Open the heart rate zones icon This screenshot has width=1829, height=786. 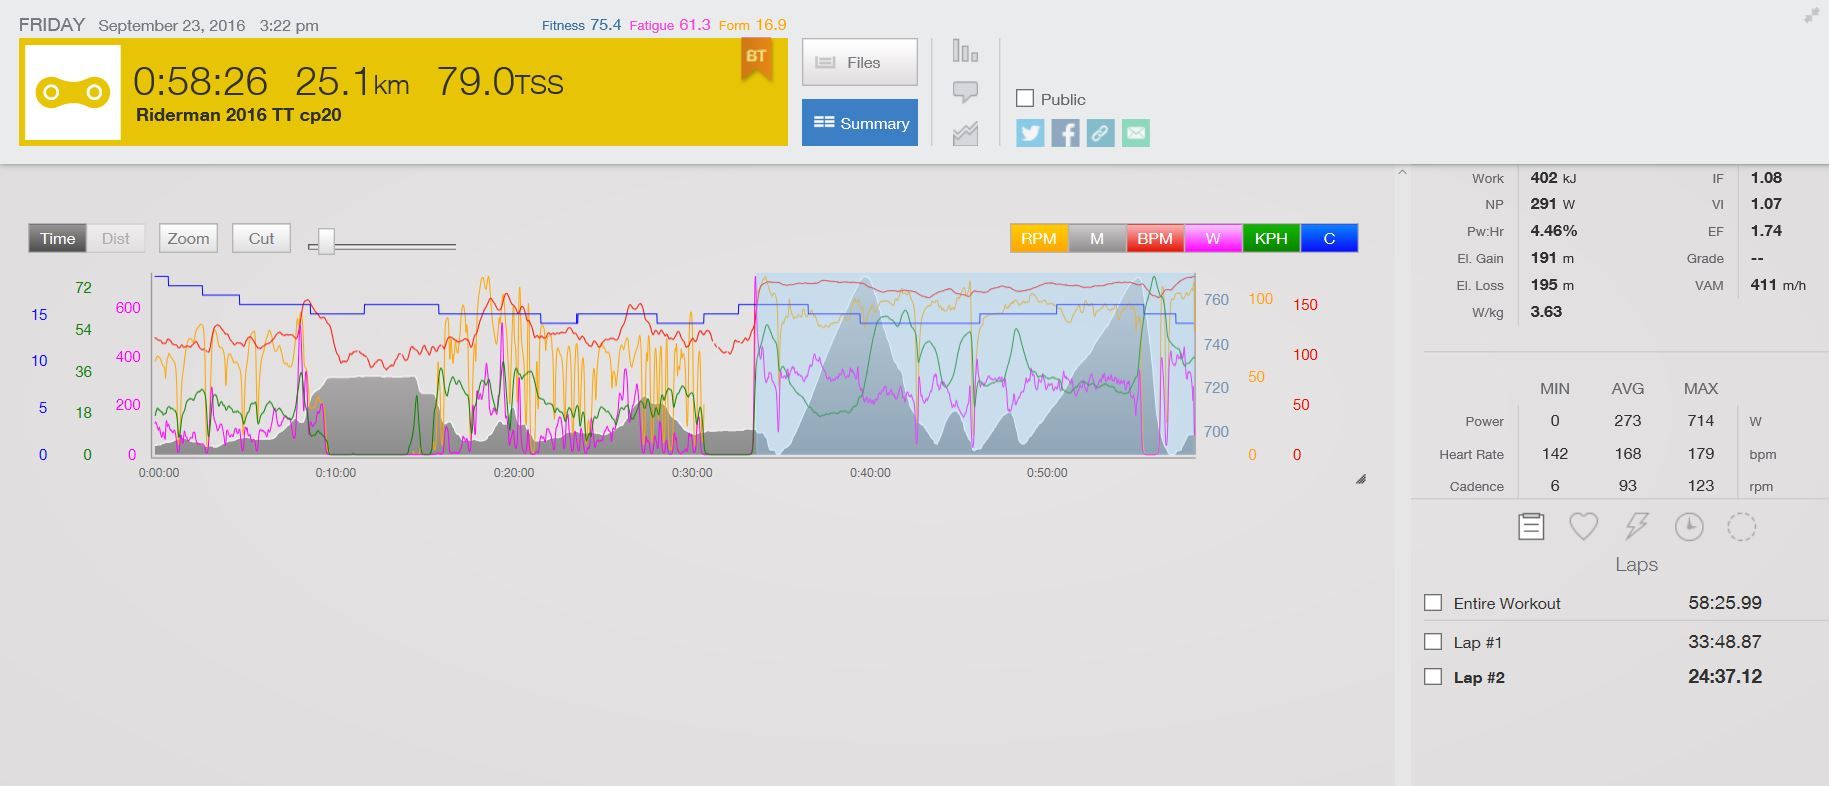click(1583, 526)
